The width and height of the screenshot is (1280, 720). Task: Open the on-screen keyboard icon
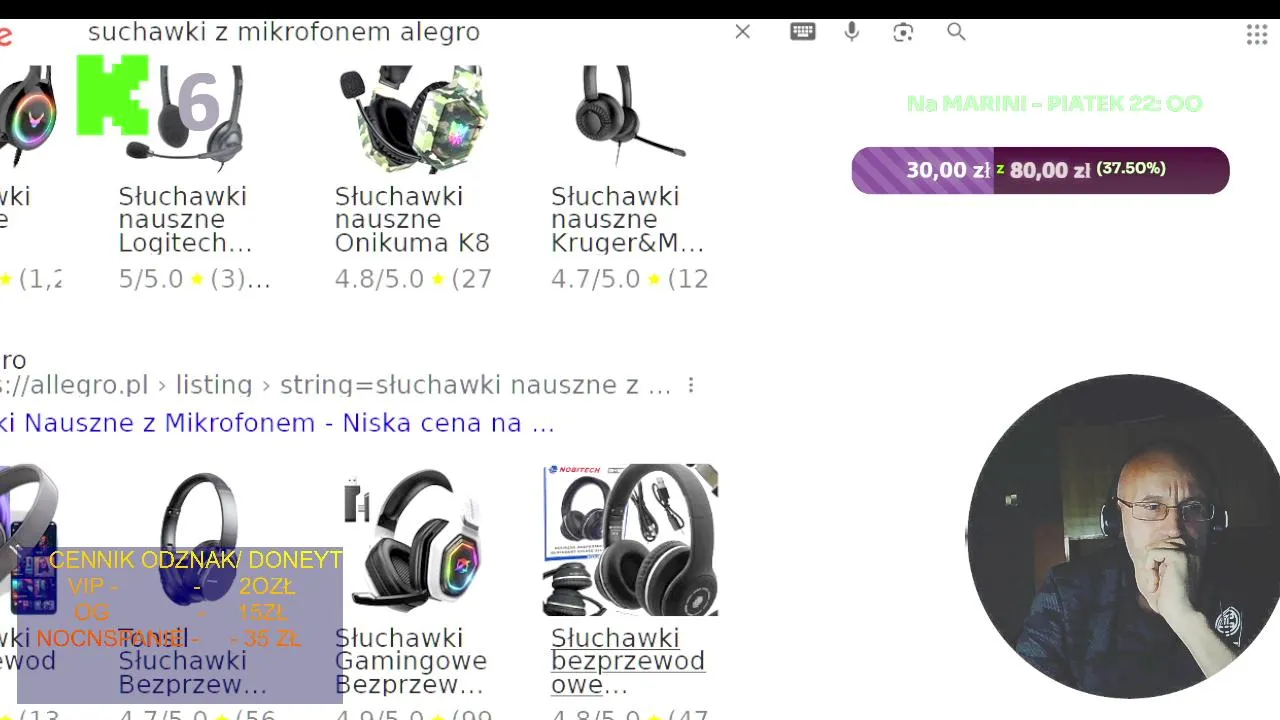coord(802,31)
